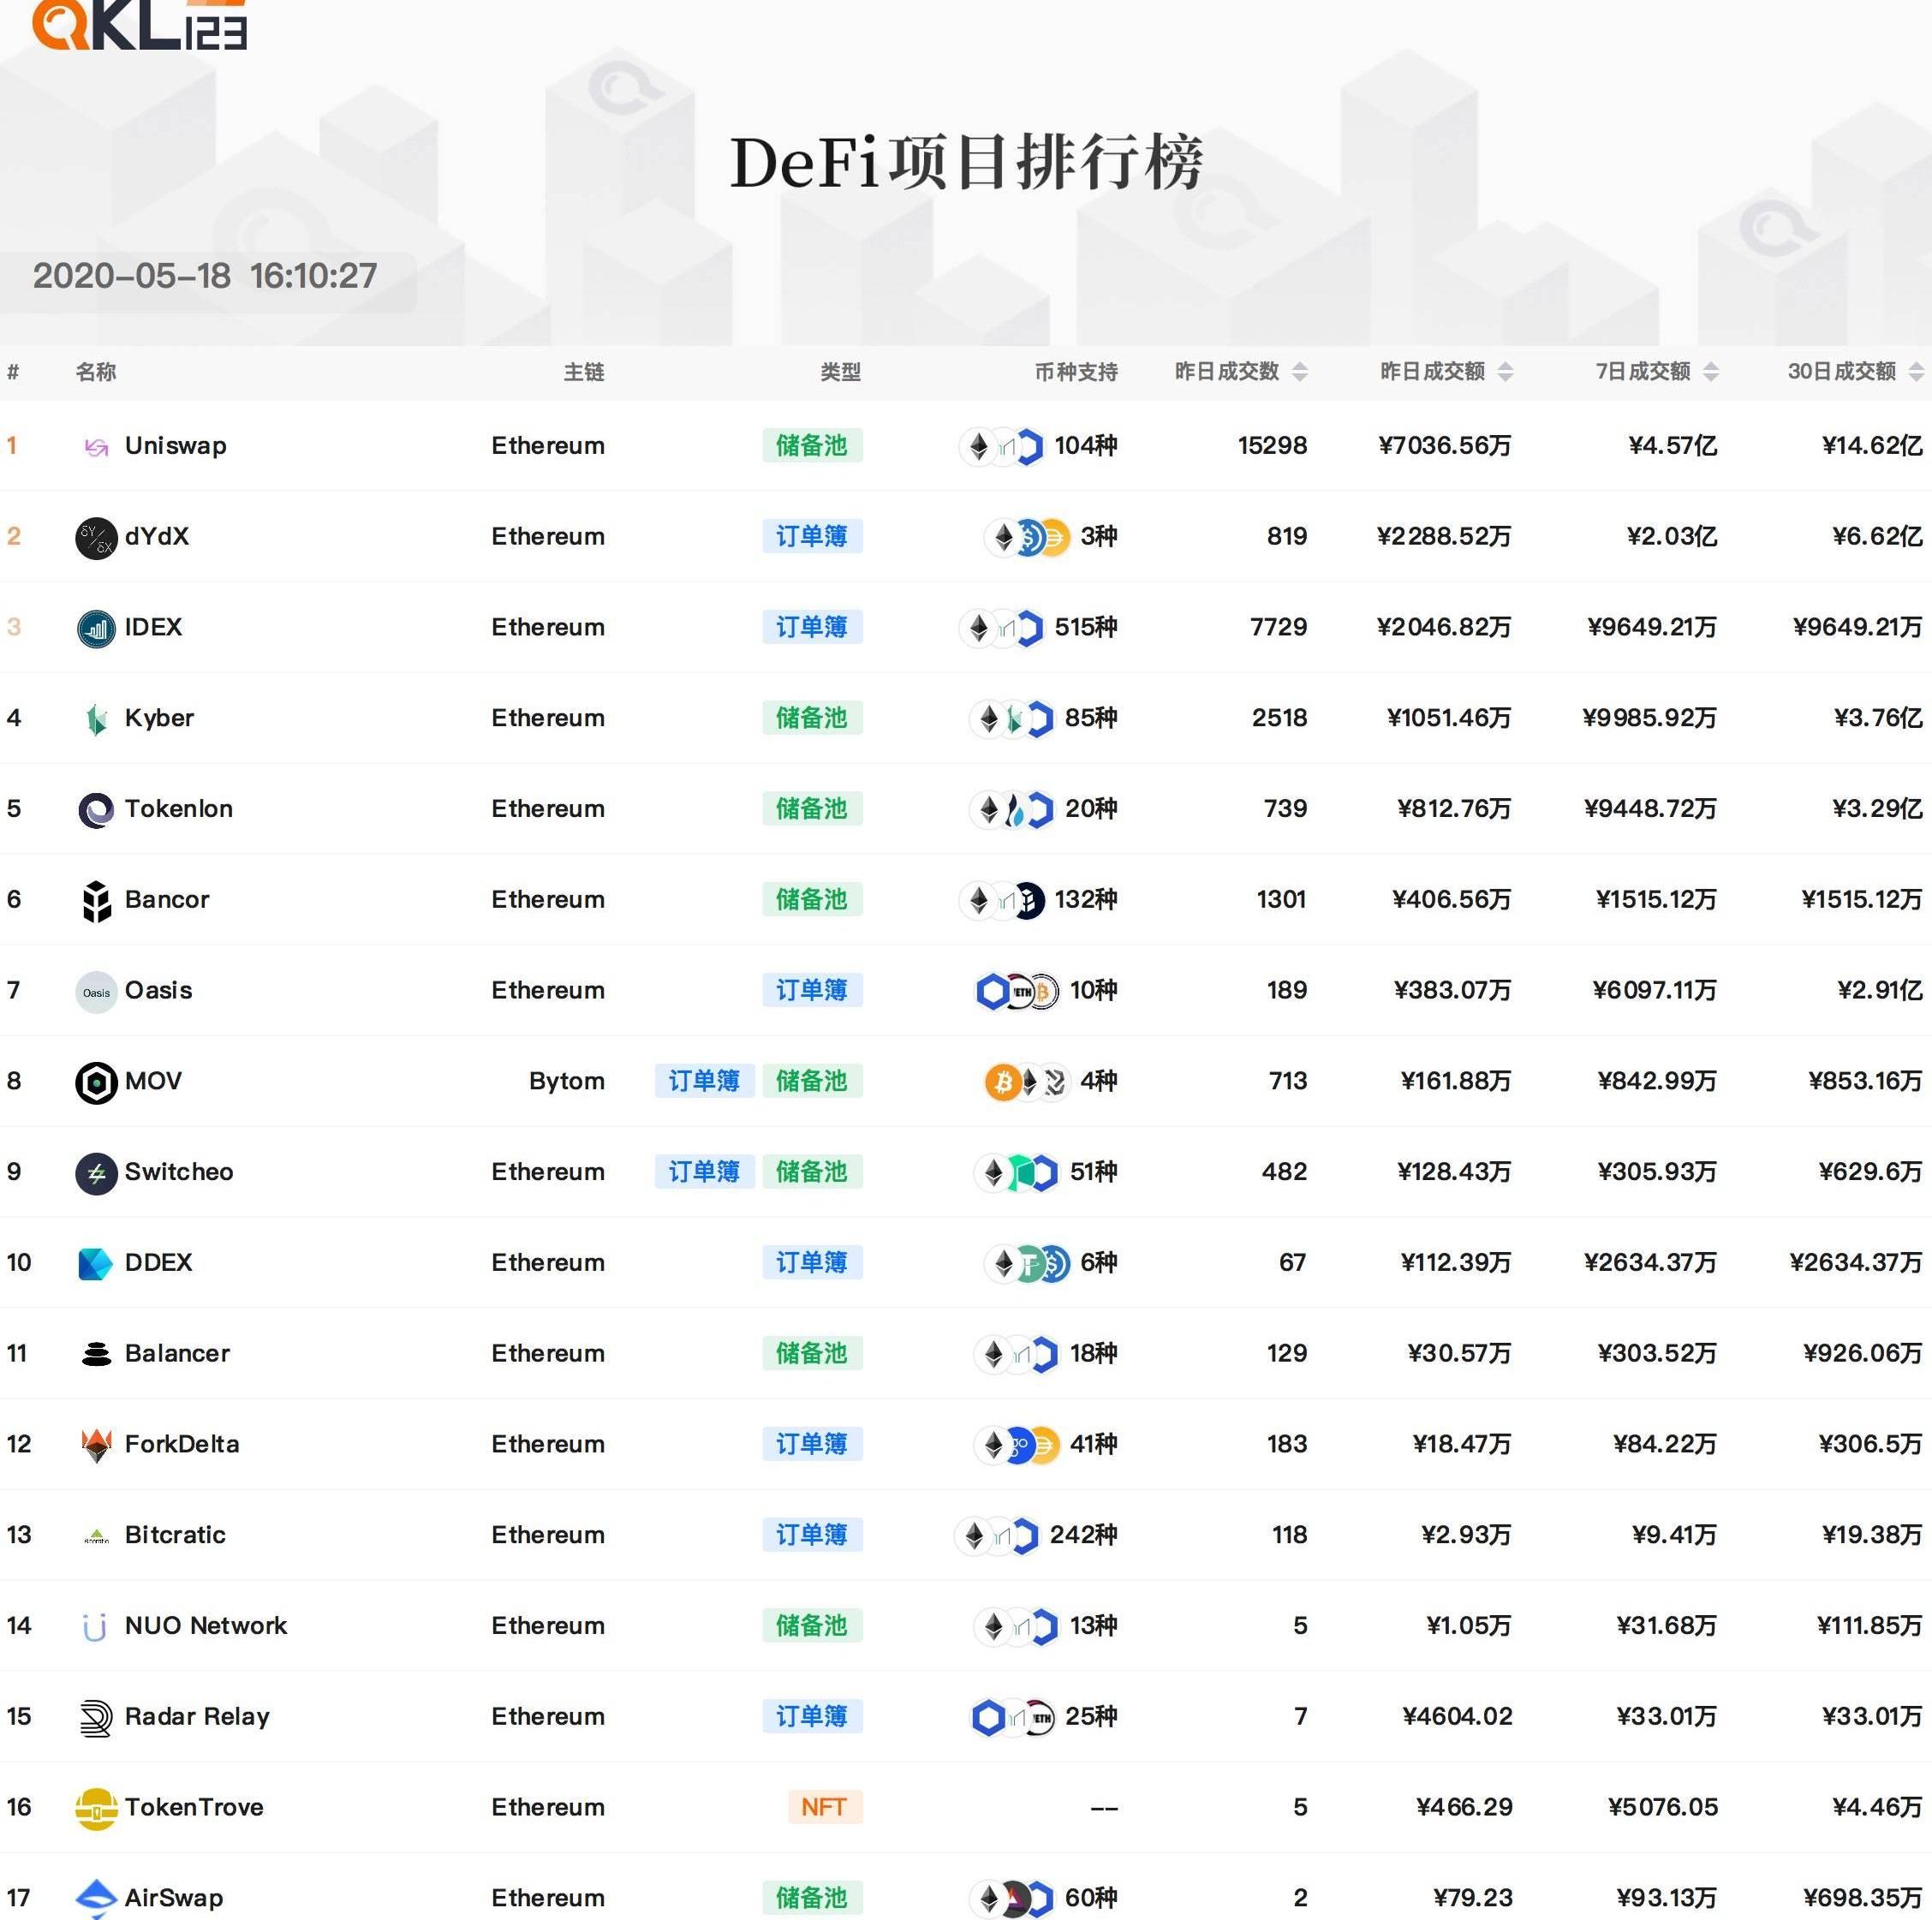This screenshot has width=1932, height=1920.
Task: Click the ForkDelta fox icon
Action: [x=96, y=1445]
